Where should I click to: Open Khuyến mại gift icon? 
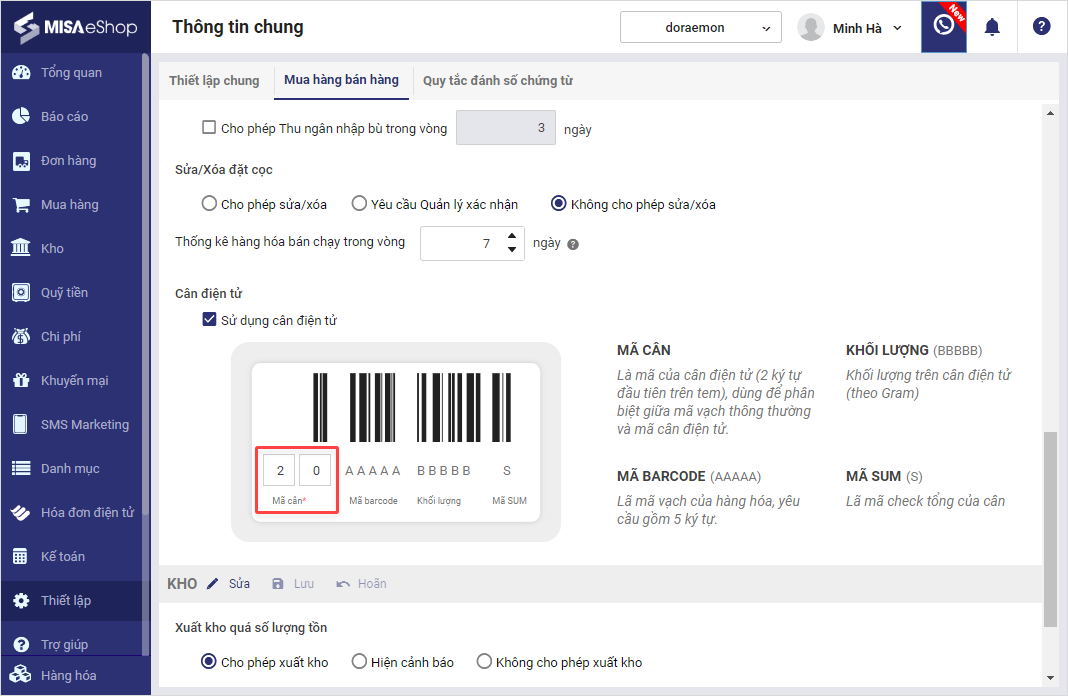(x=21, y=381)
